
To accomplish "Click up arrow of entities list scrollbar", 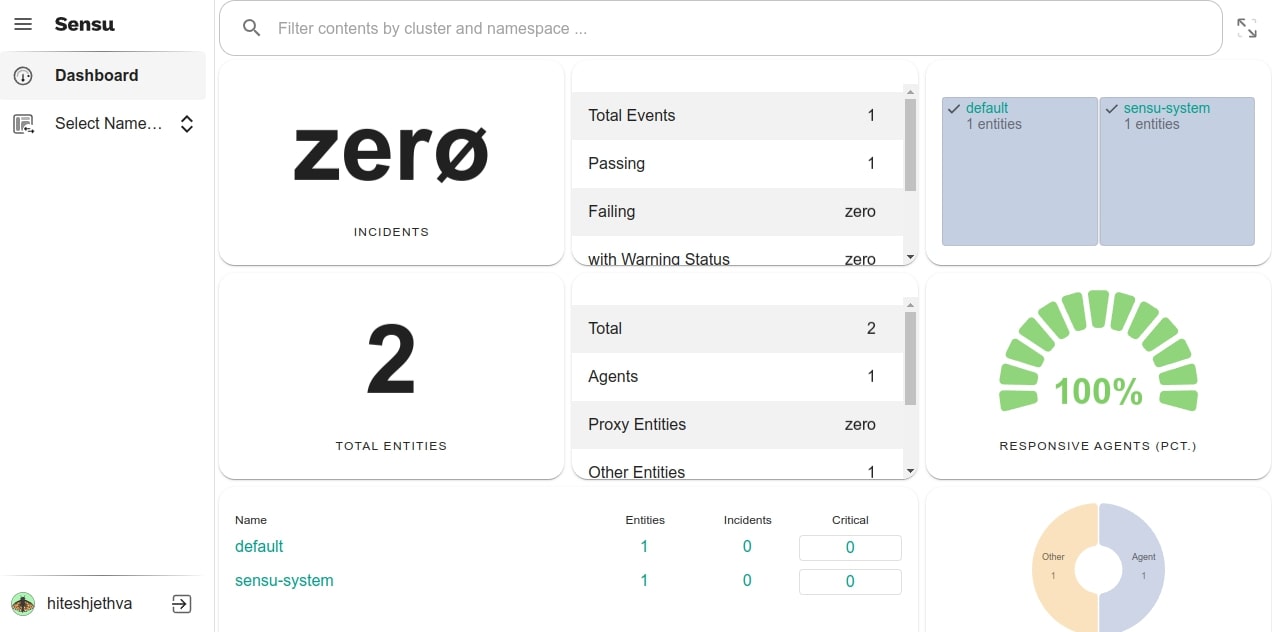I will coord(910,303).
